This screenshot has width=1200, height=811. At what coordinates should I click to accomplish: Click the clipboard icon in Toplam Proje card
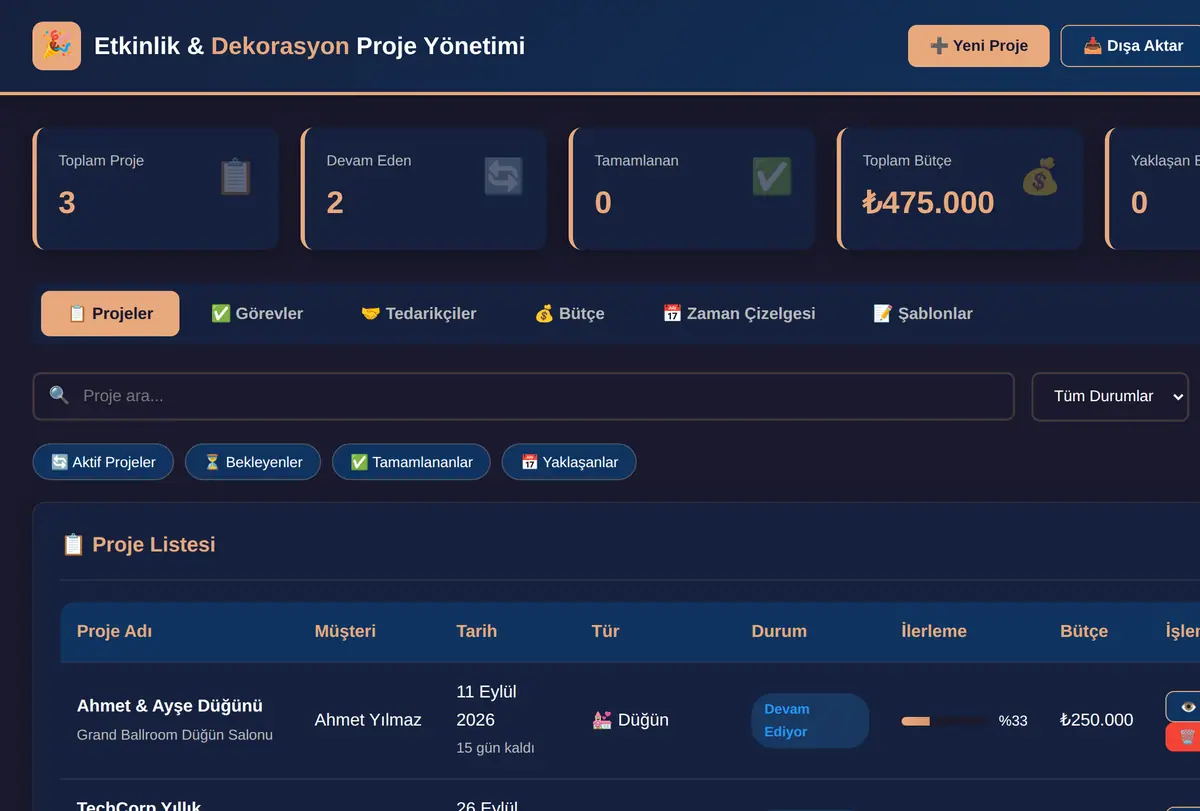pos(236,177)
